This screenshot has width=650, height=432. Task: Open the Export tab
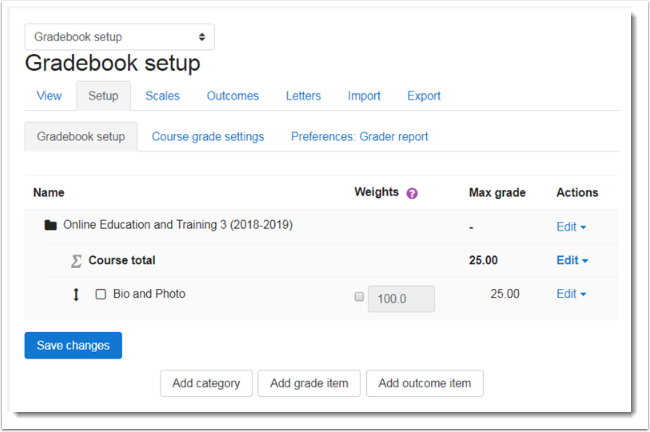click(x=424, y=96)
